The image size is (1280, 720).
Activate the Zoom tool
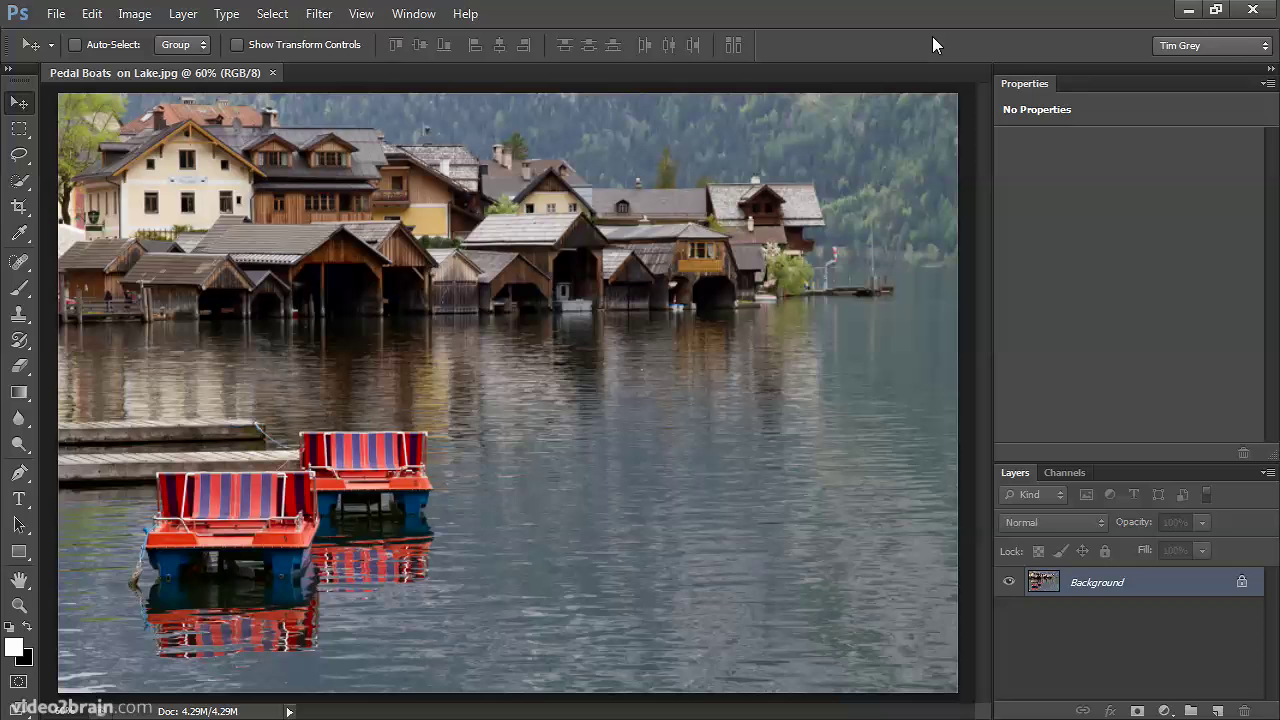(19, 605)
